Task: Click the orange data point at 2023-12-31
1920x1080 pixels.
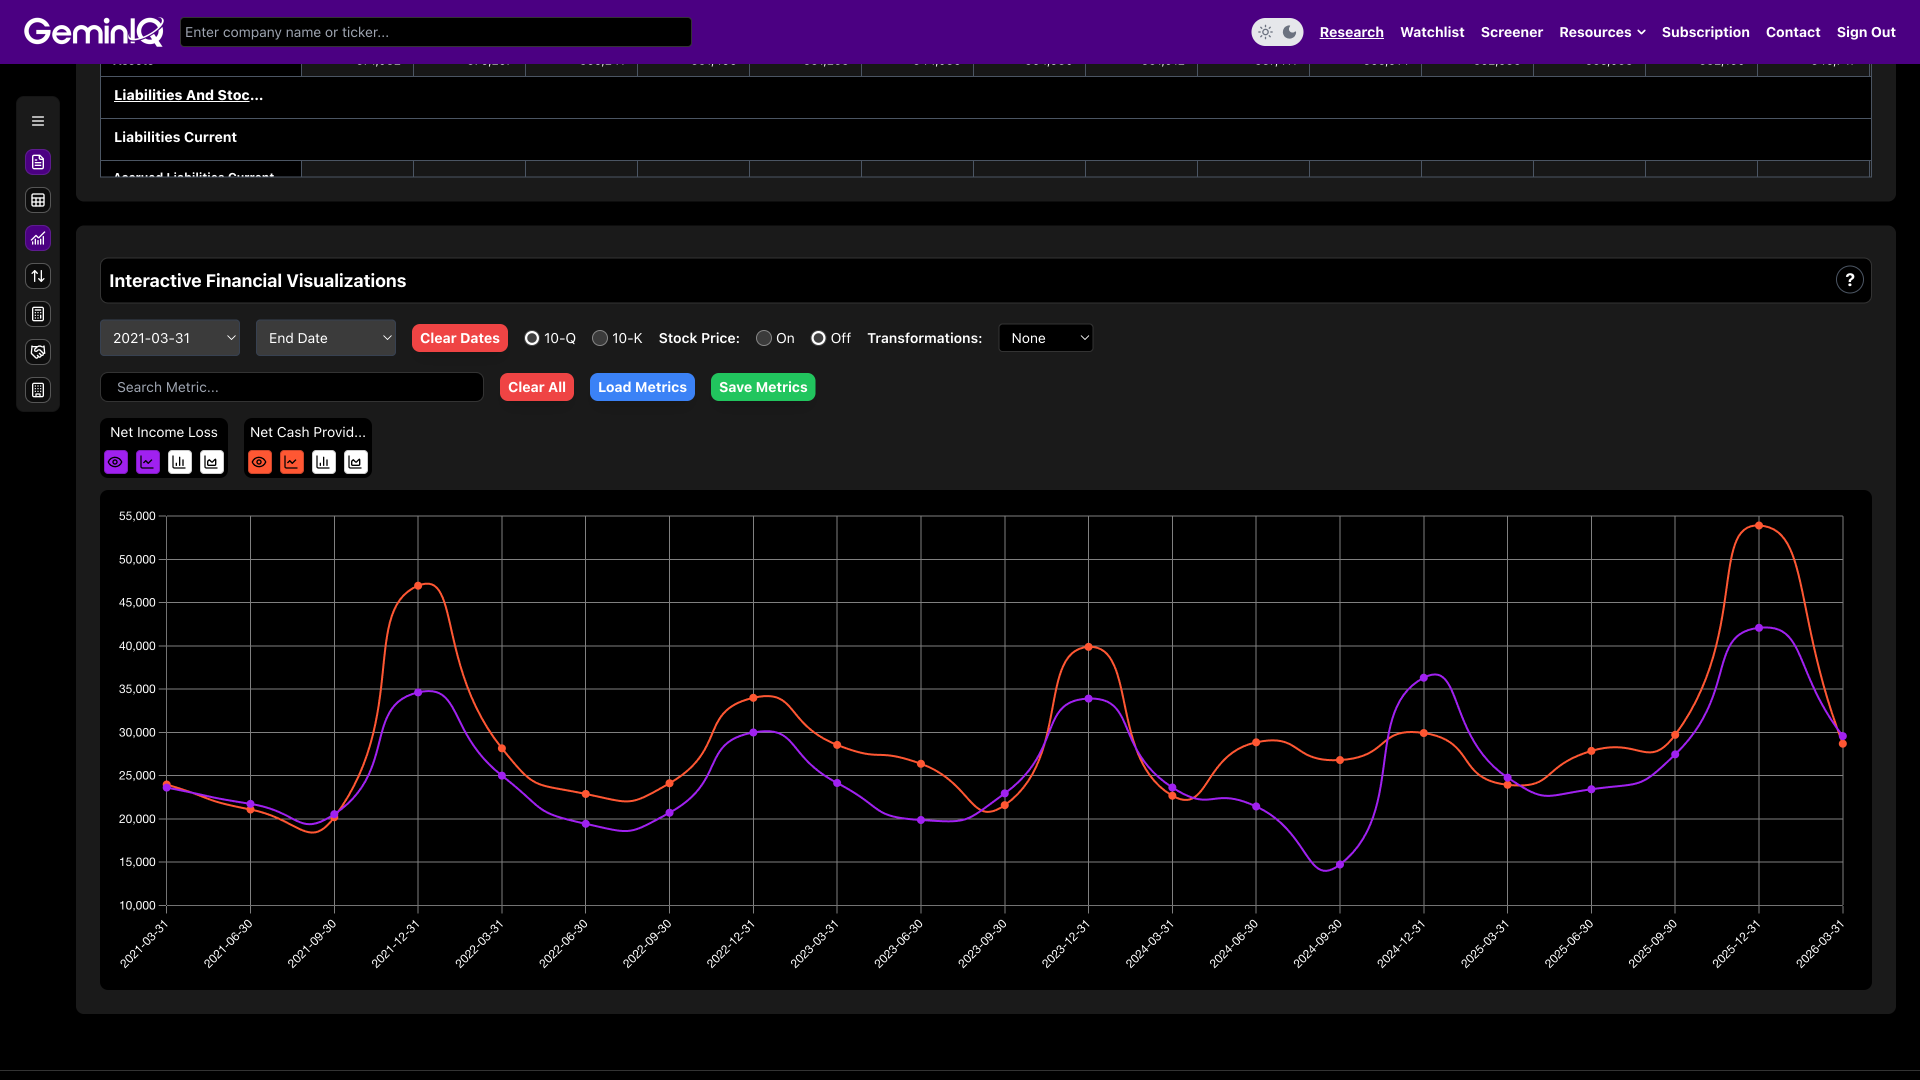Action: (1089, 647)
